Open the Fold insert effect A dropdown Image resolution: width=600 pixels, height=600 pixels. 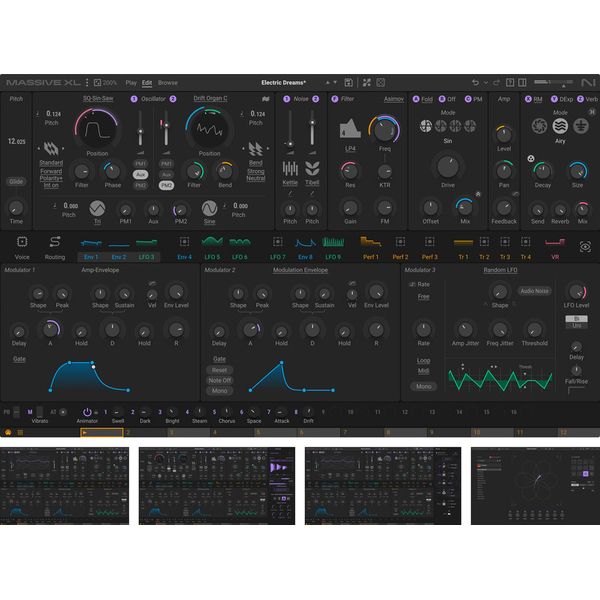[x=427, y=99]
